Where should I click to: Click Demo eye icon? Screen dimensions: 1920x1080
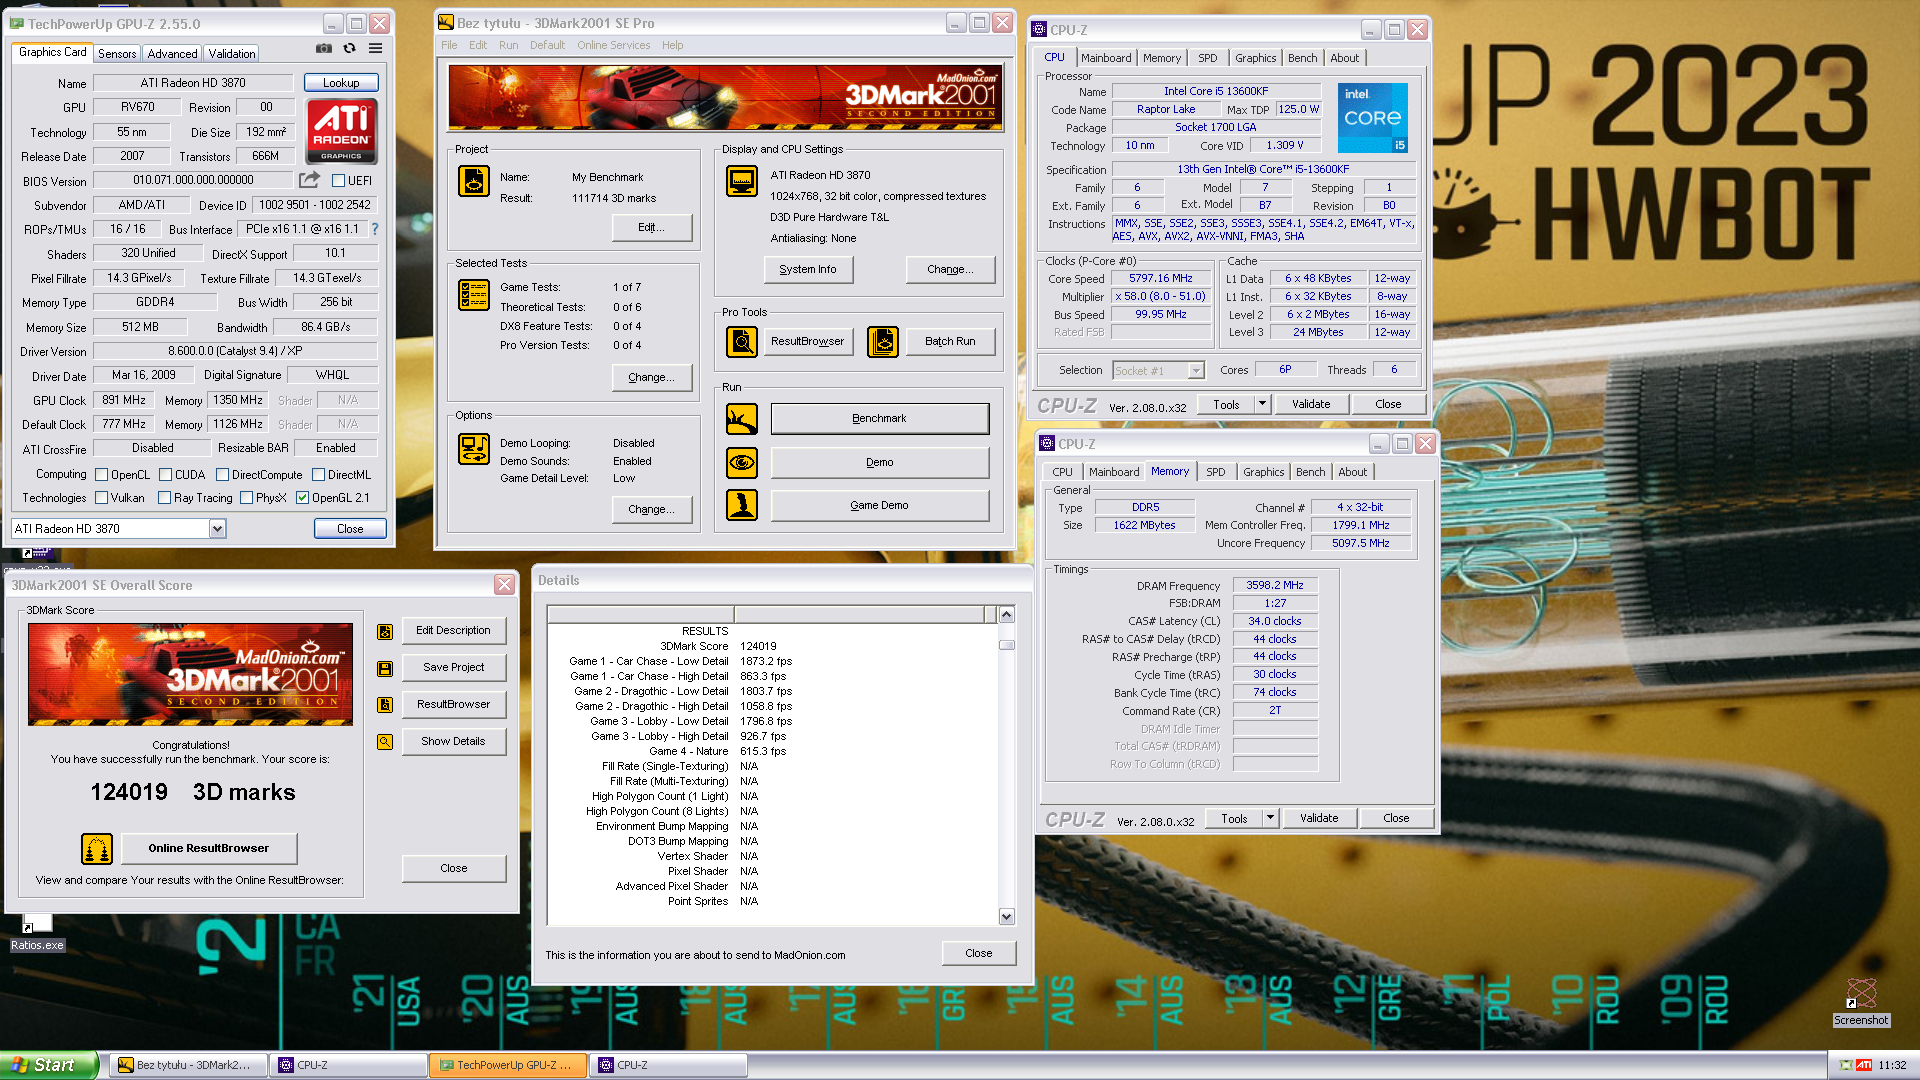click(x=742, y=462)
